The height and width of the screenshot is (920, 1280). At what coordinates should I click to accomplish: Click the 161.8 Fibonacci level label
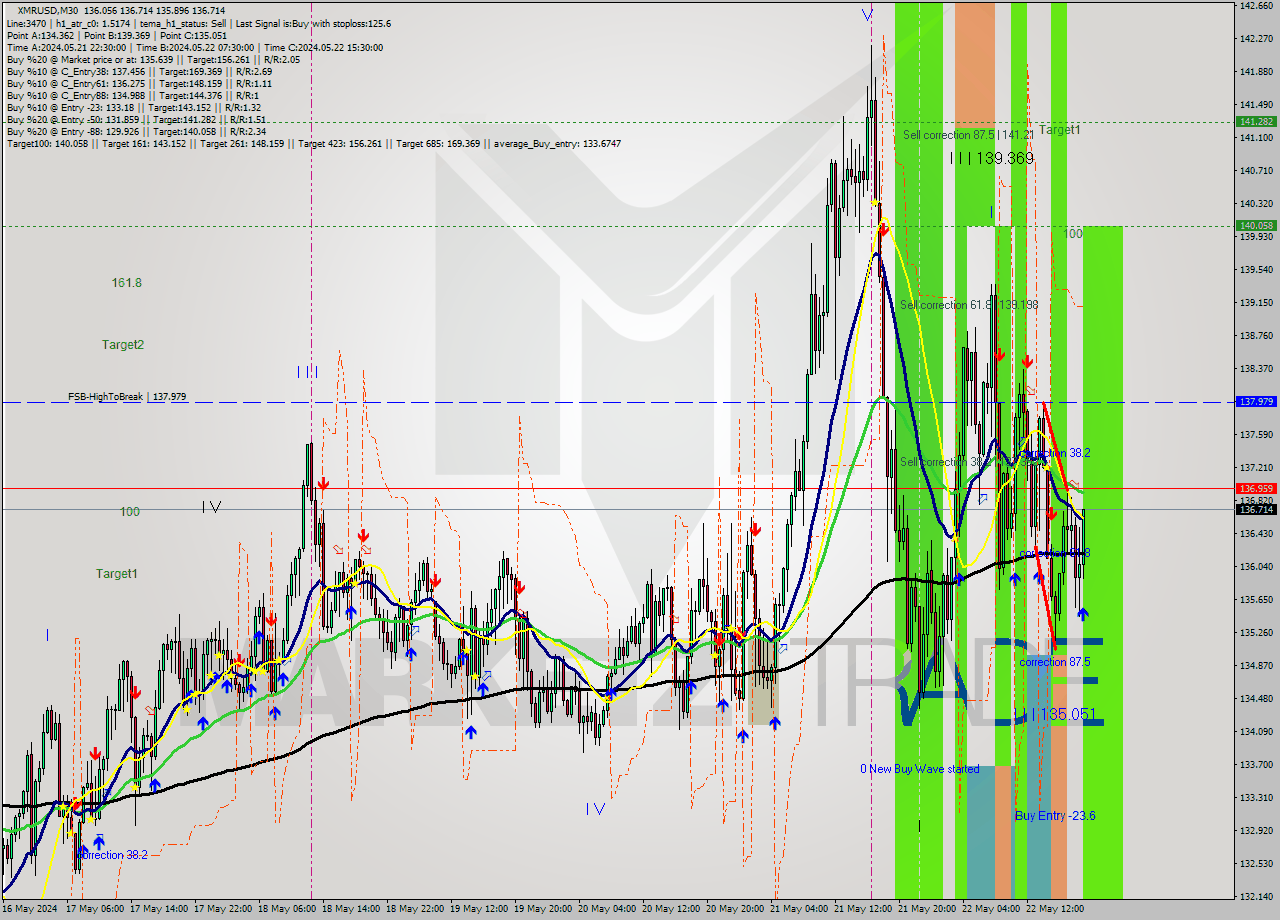tap(127, 283)
